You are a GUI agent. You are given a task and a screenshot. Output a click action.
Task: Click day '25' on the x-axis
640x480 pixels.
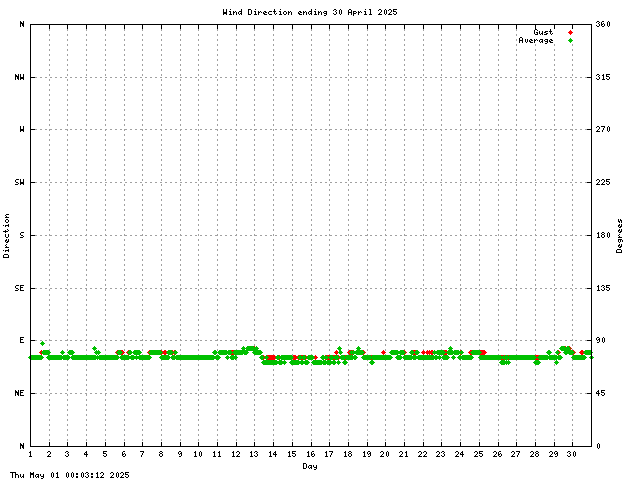pyautogui.click(x=478, y=454)
